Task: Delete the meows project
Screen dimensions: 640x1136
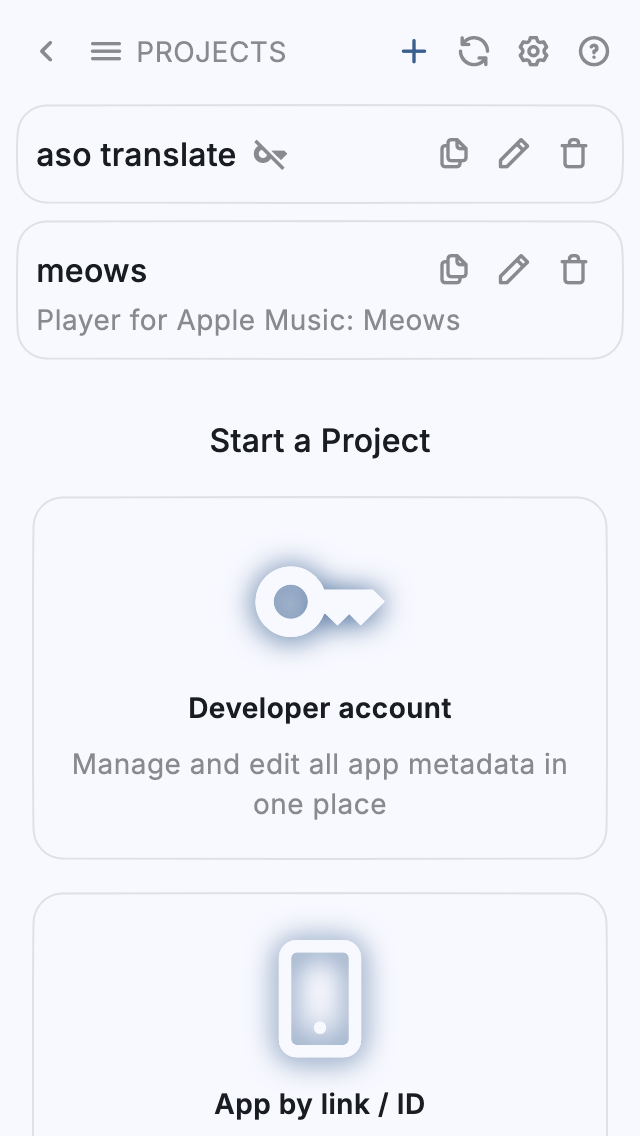Action: tap(574, 270)
